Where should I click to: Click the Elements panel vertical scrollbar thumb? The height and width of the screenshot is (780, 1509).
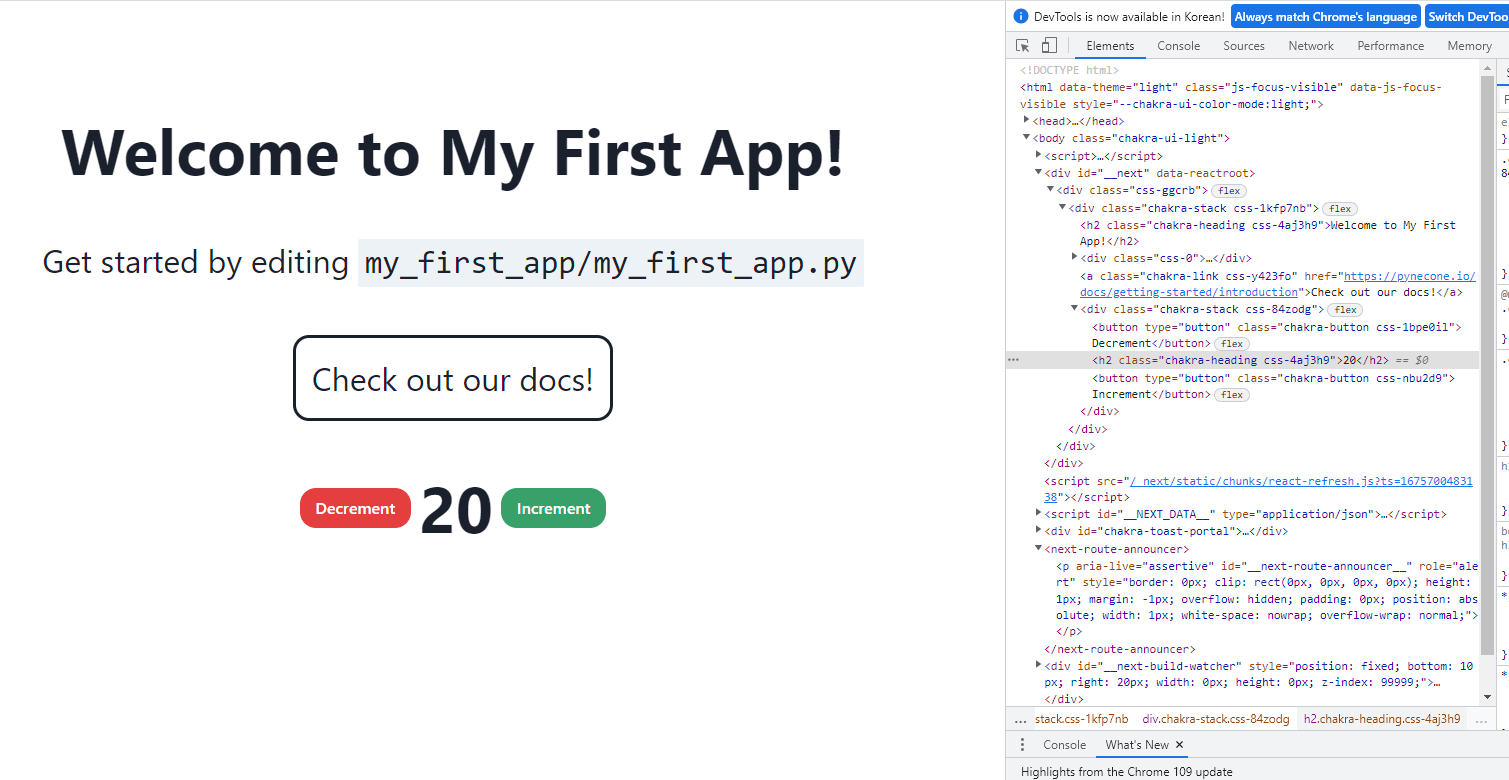pos(1487,365)
